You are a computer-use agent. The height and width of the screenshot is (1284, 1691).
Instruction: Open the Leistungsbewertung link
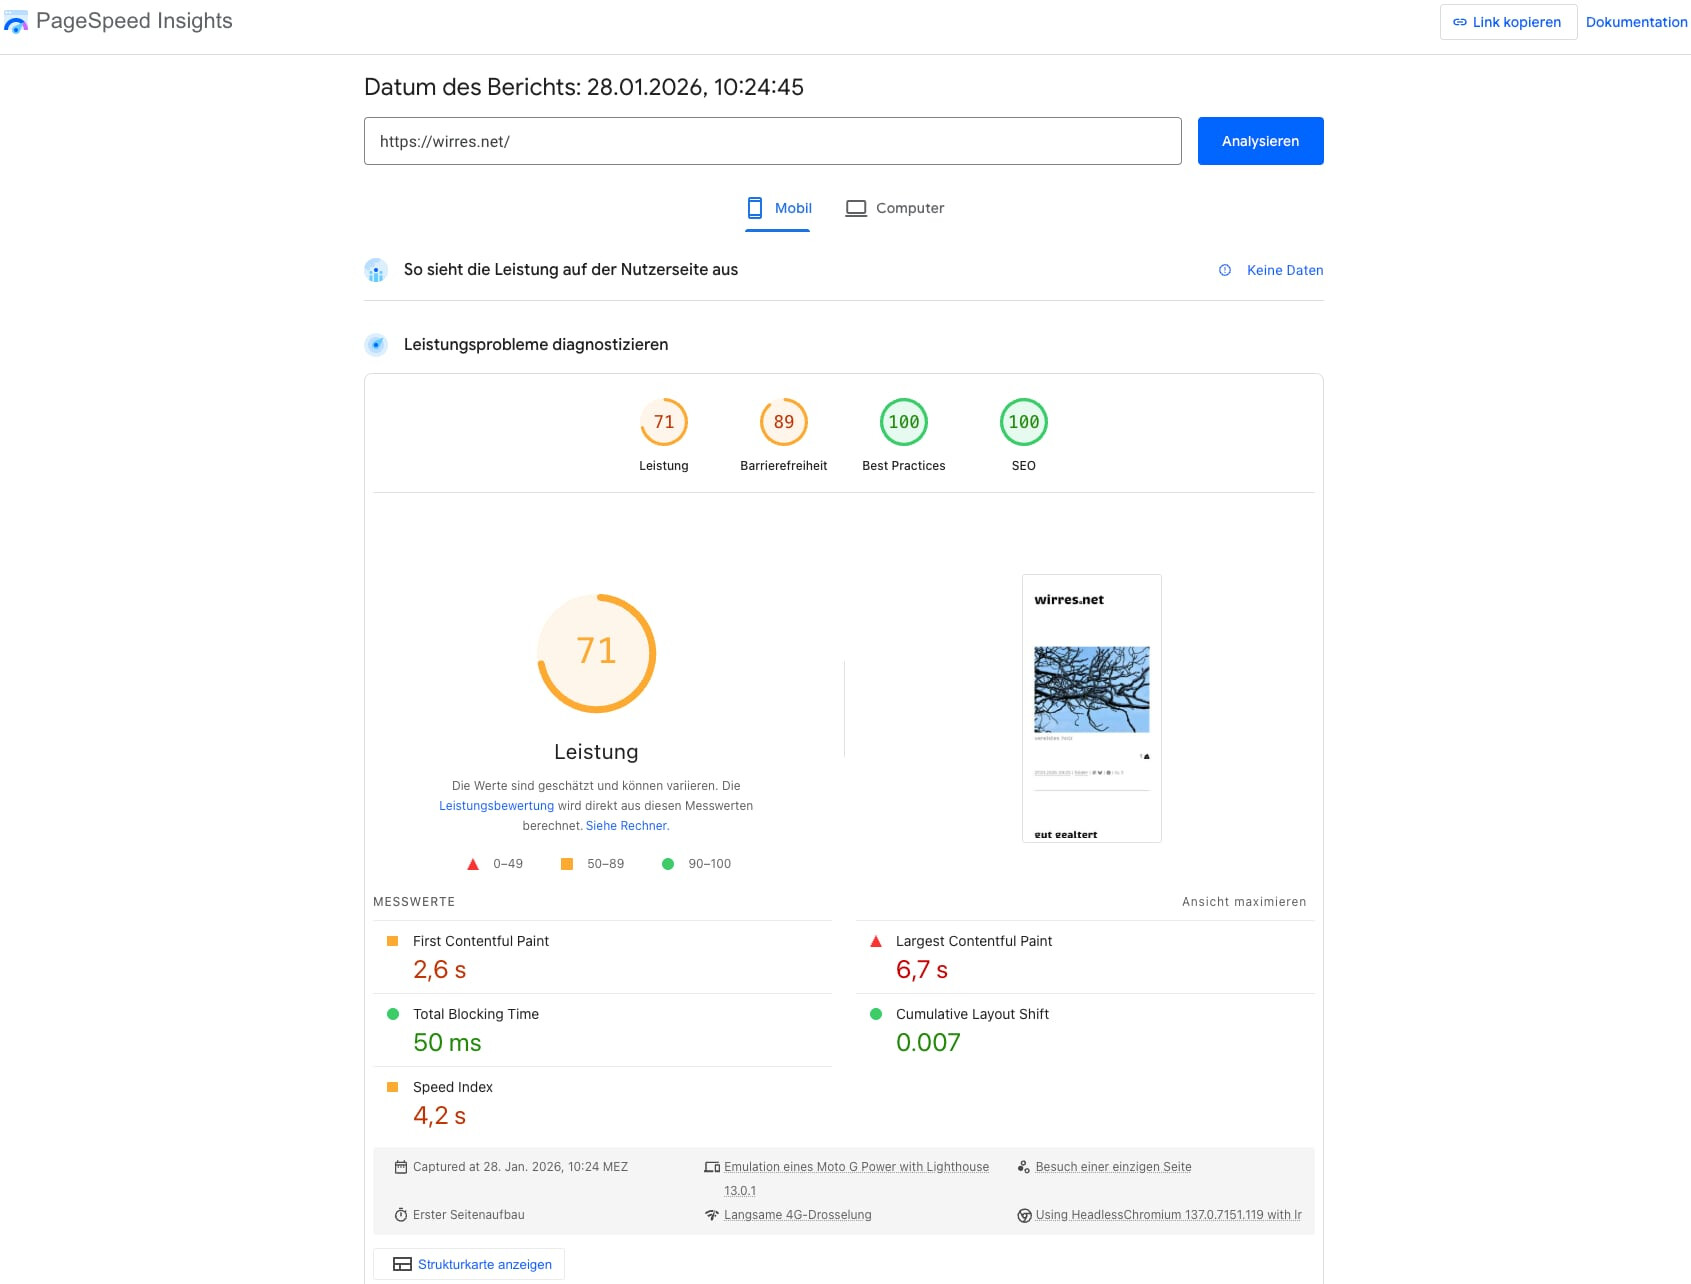496,806
